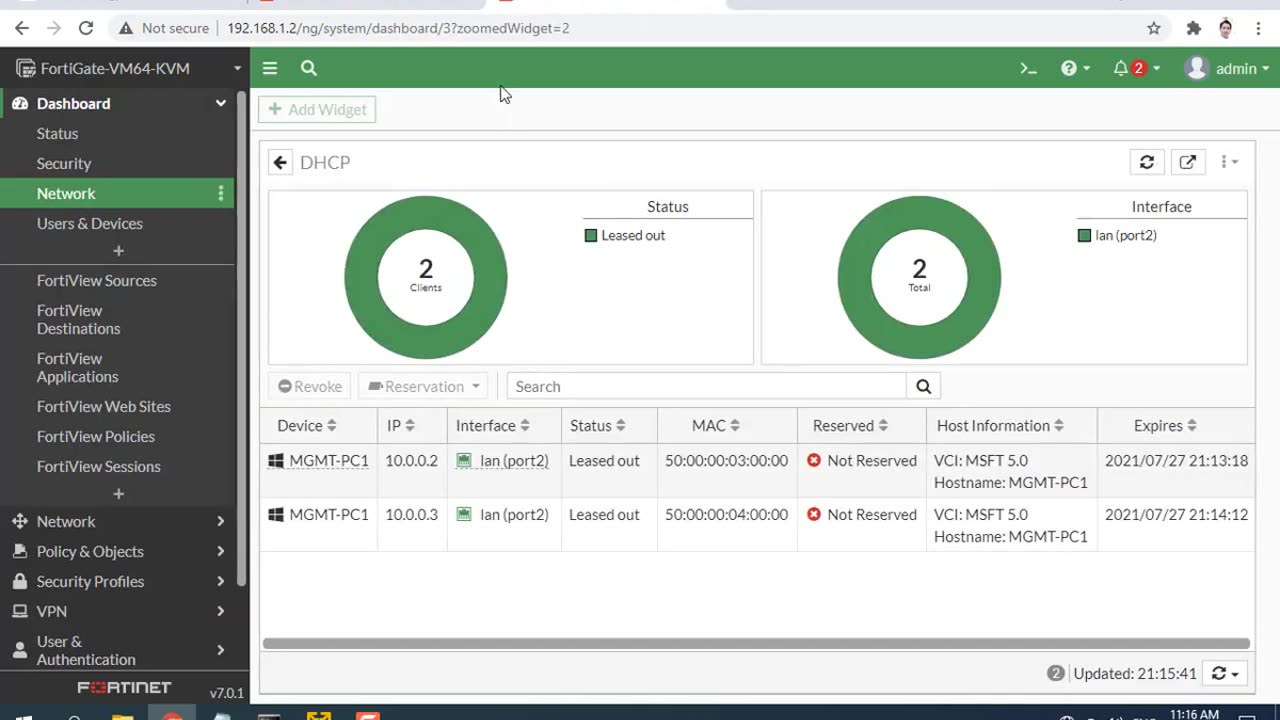Click lan (port2) interface link for 10.0.0.3
Screen dimensions: 1280x720
click(514, 515)
